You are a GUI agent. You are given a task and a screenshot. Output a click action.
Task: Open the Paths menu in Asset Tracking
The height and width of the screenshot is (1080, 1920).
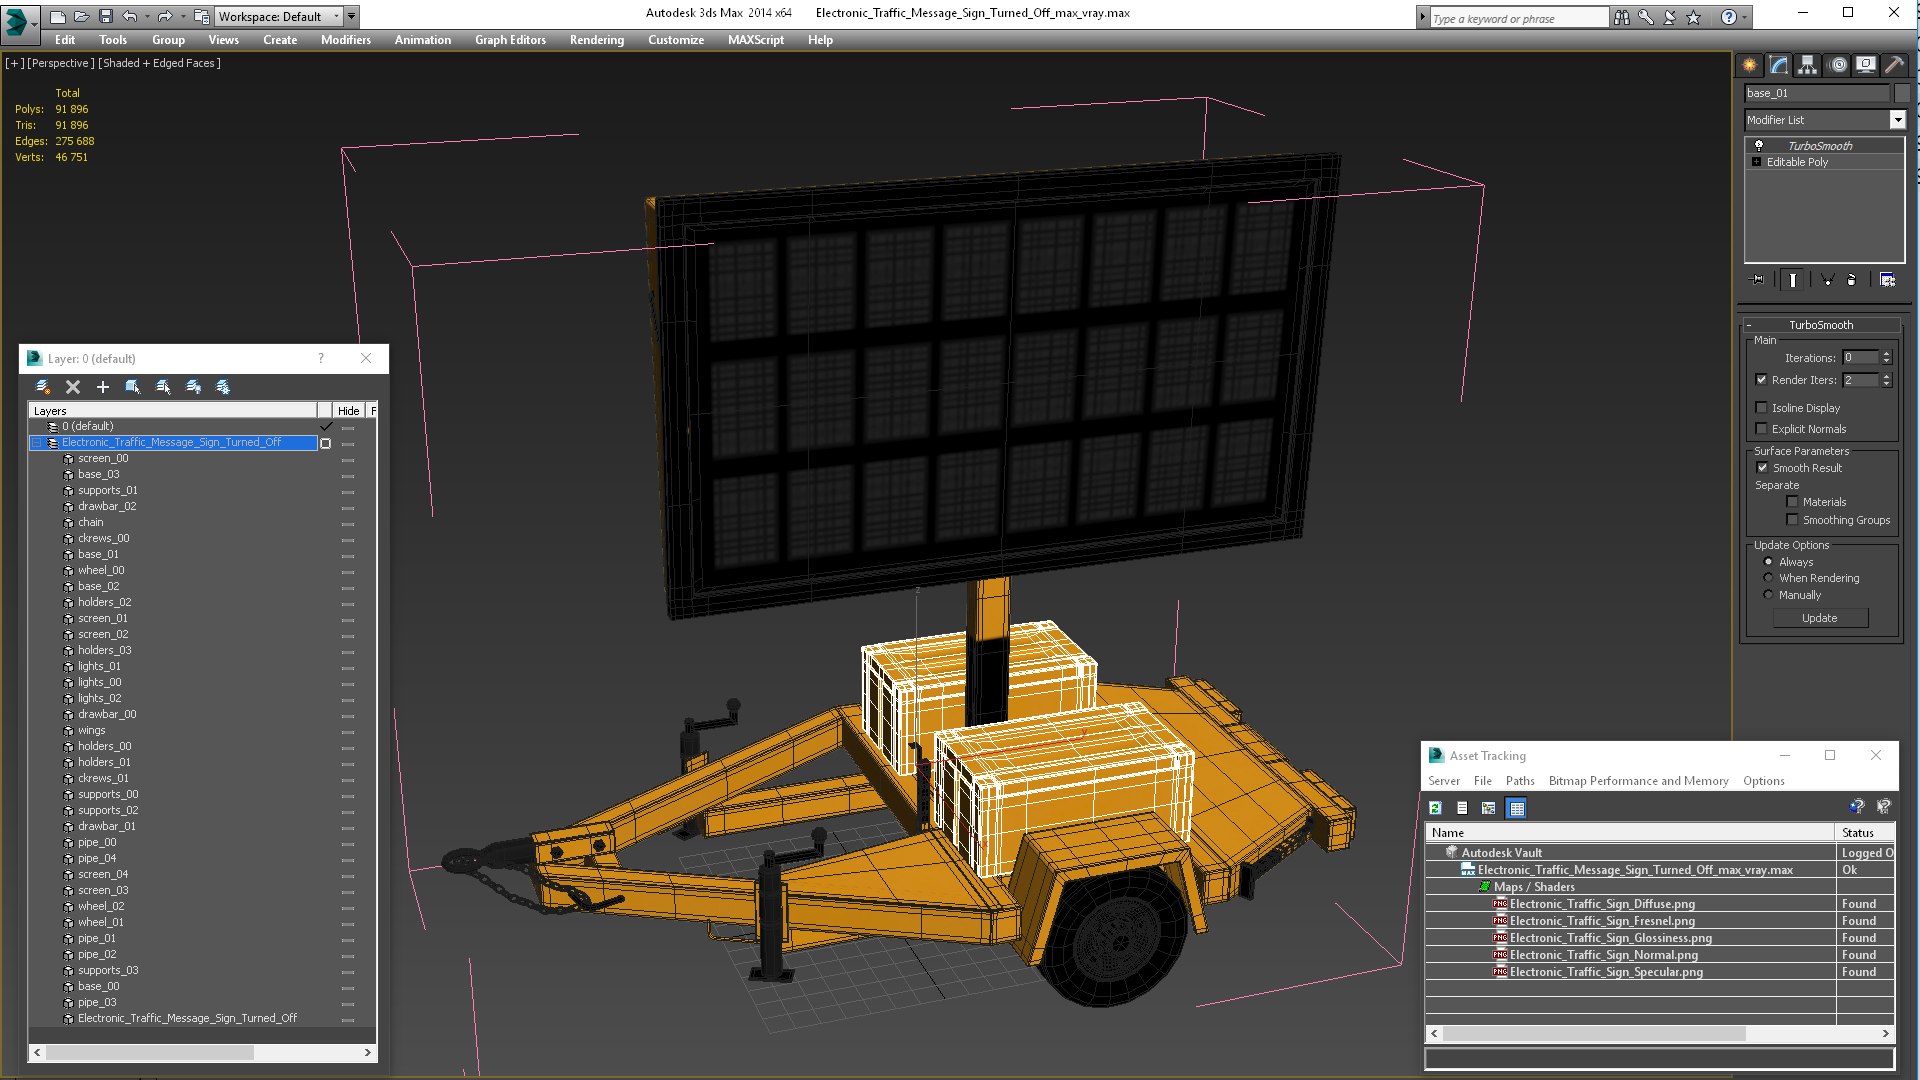click(1519, 781)
